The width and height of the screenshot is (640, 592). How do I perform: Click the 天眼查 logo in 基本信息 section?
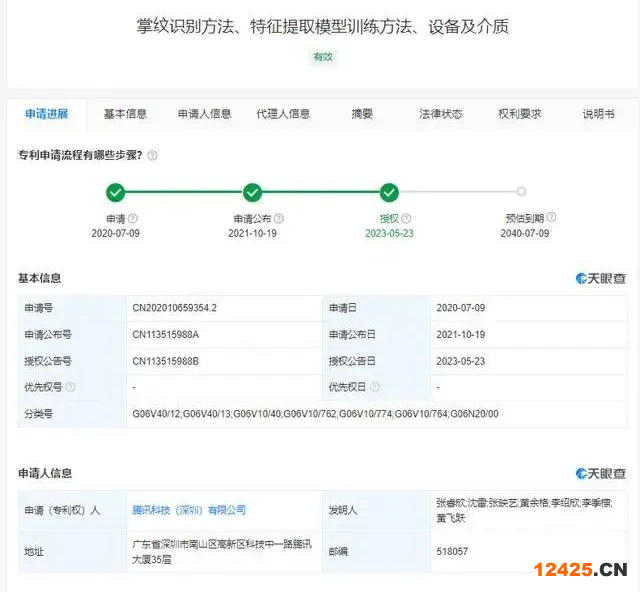point(601,278)
